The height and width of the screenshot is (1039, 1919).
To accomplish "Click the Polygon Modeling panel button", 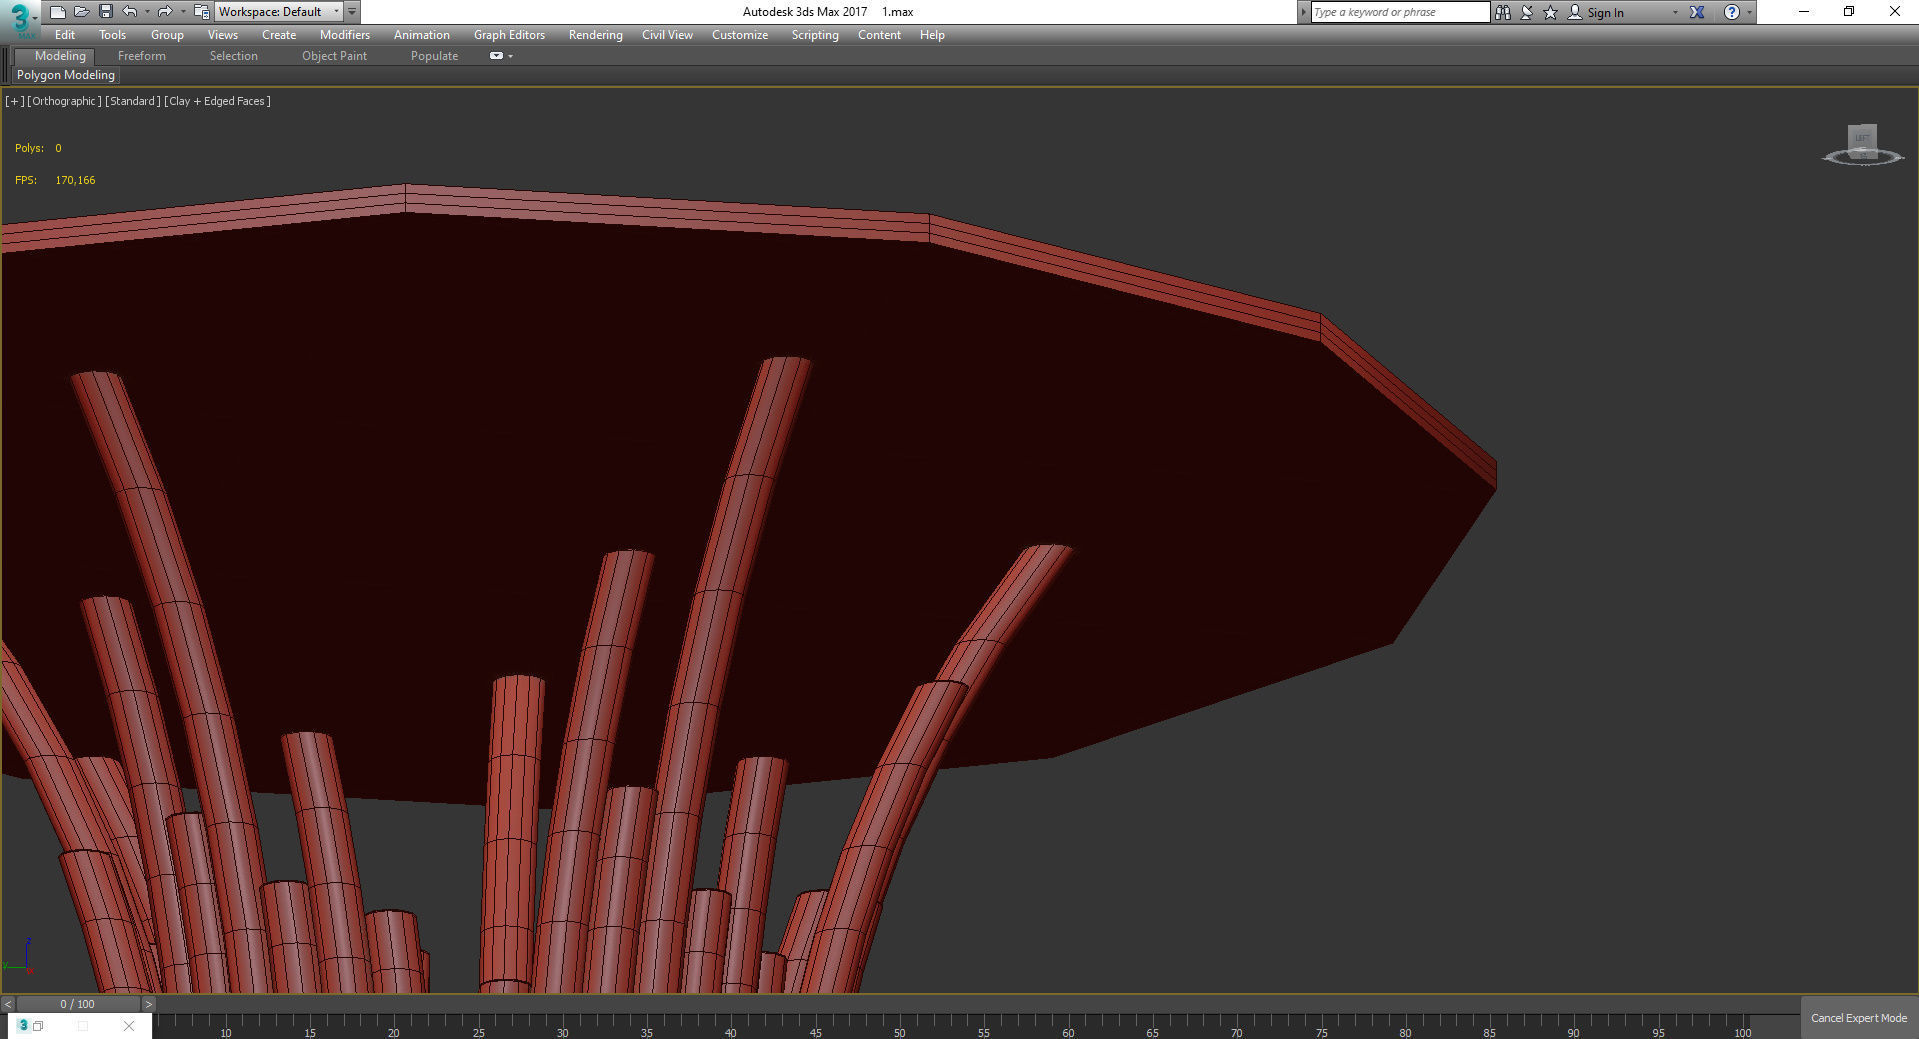I will pos(66,75).
